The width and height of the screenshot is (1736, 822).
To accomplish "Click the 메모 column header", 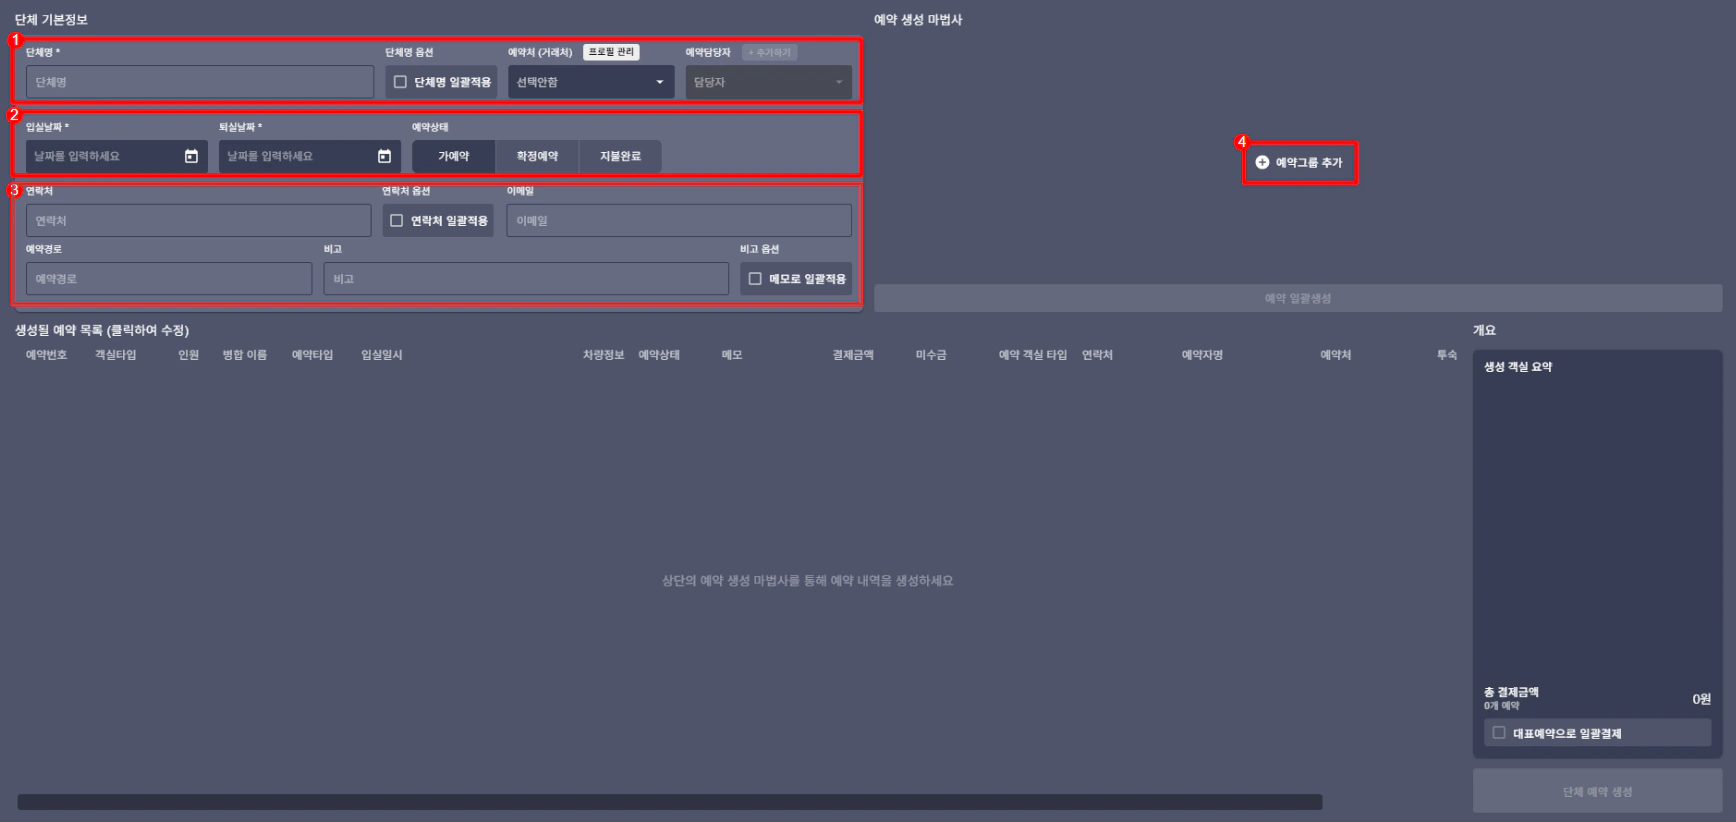I will click(732, 355).
